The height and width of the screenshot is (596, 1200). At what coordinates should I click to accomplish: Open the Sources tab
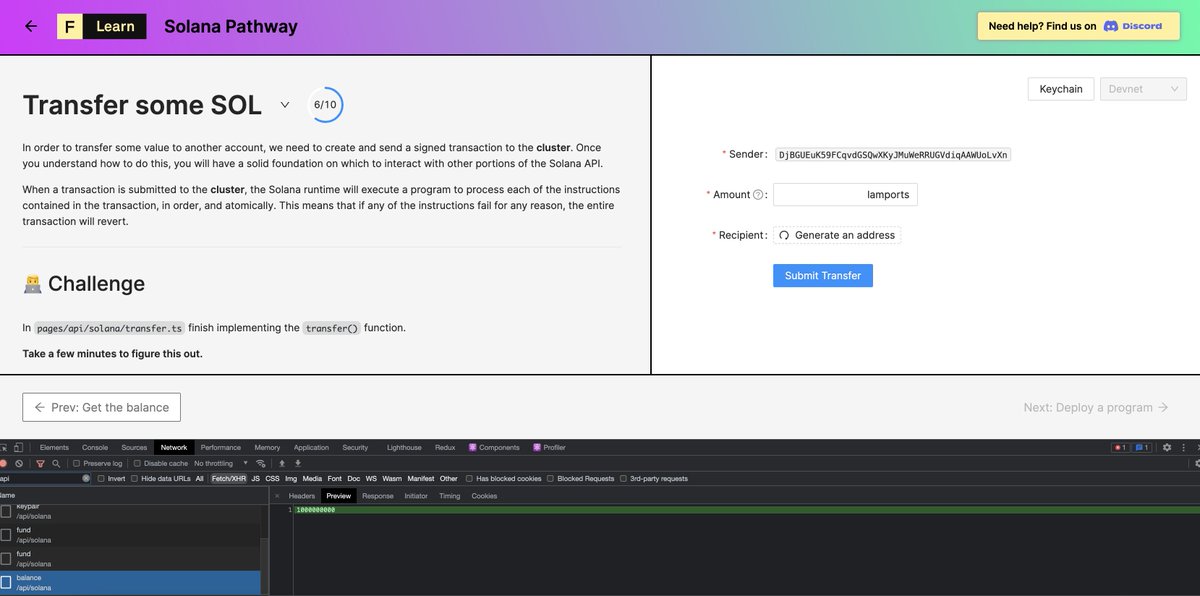(134, 448)
